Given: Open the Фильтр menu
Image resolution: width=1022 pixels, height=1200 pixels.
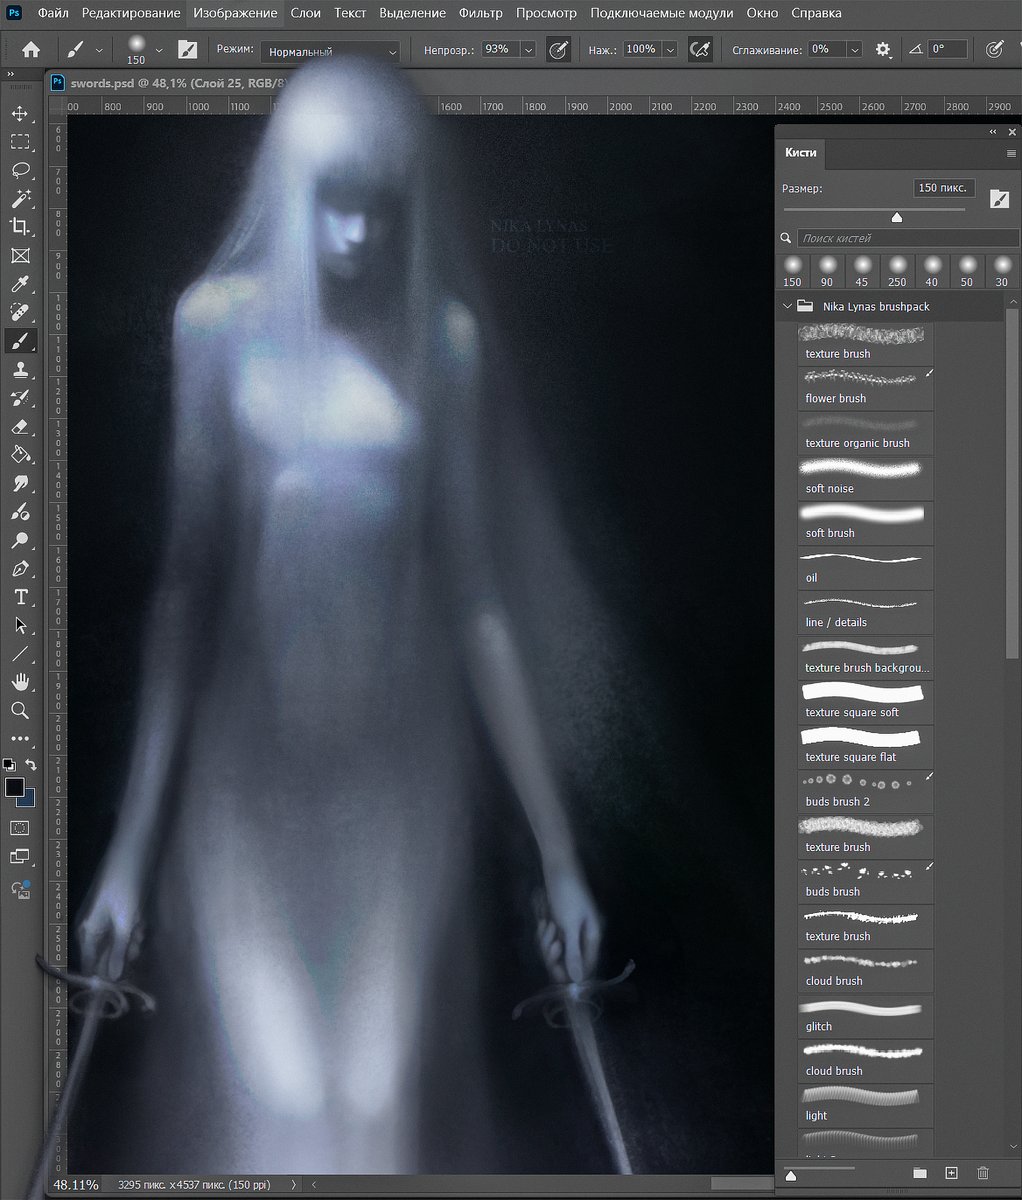Looking at the screenshot, I should pos(481,13).
